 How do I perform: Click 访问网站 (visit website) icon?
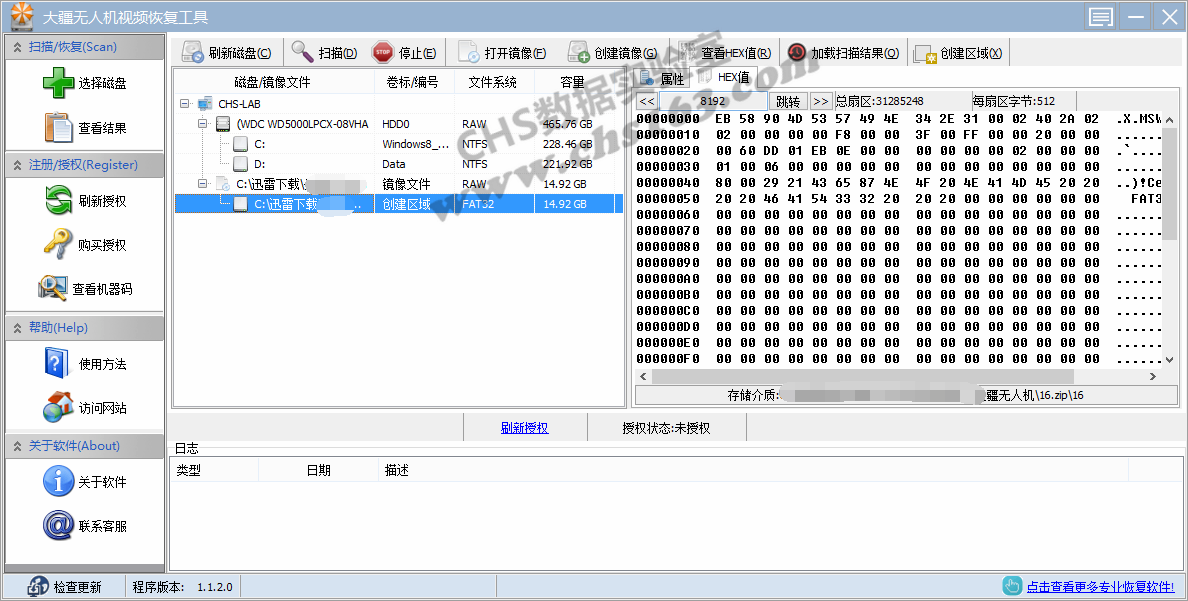click(x=58, y=408)
